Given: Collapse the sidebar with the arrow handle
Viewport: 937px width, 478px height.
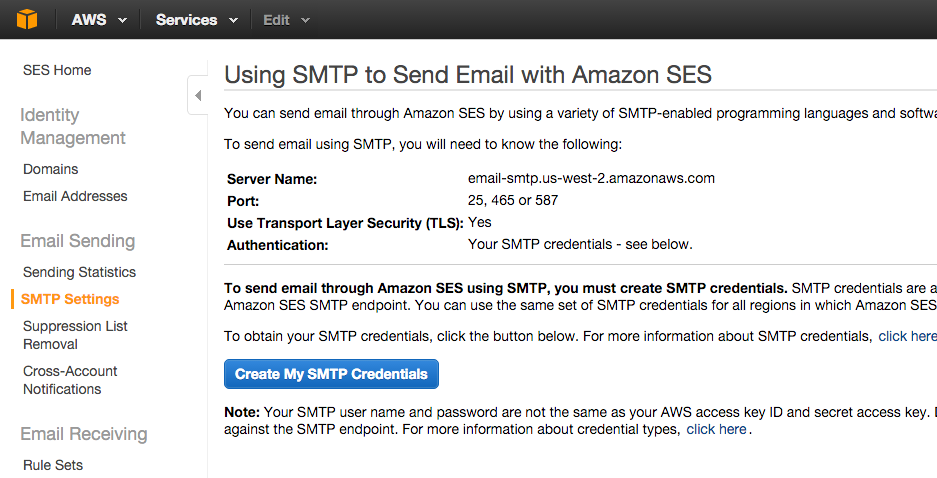Looking at the screenshot, I should click(198, 95).
